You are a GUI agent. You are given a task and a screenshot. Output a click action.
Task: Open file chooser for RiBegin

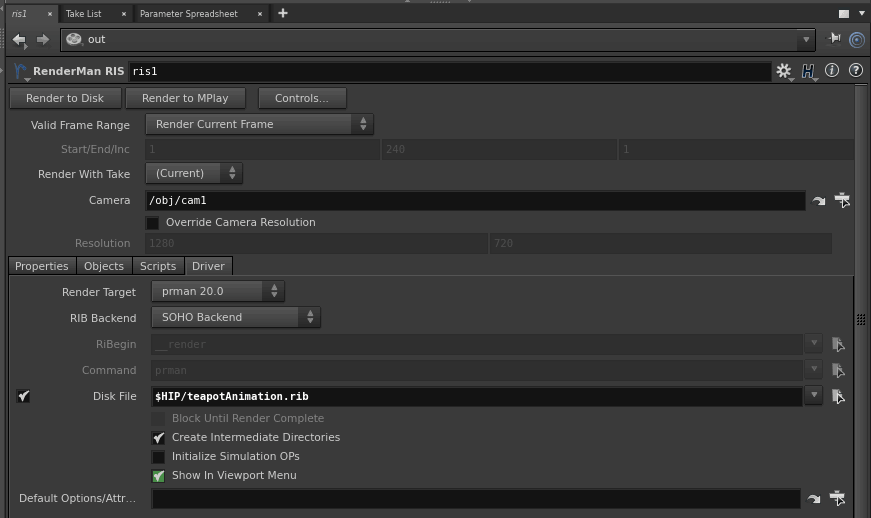838,344
